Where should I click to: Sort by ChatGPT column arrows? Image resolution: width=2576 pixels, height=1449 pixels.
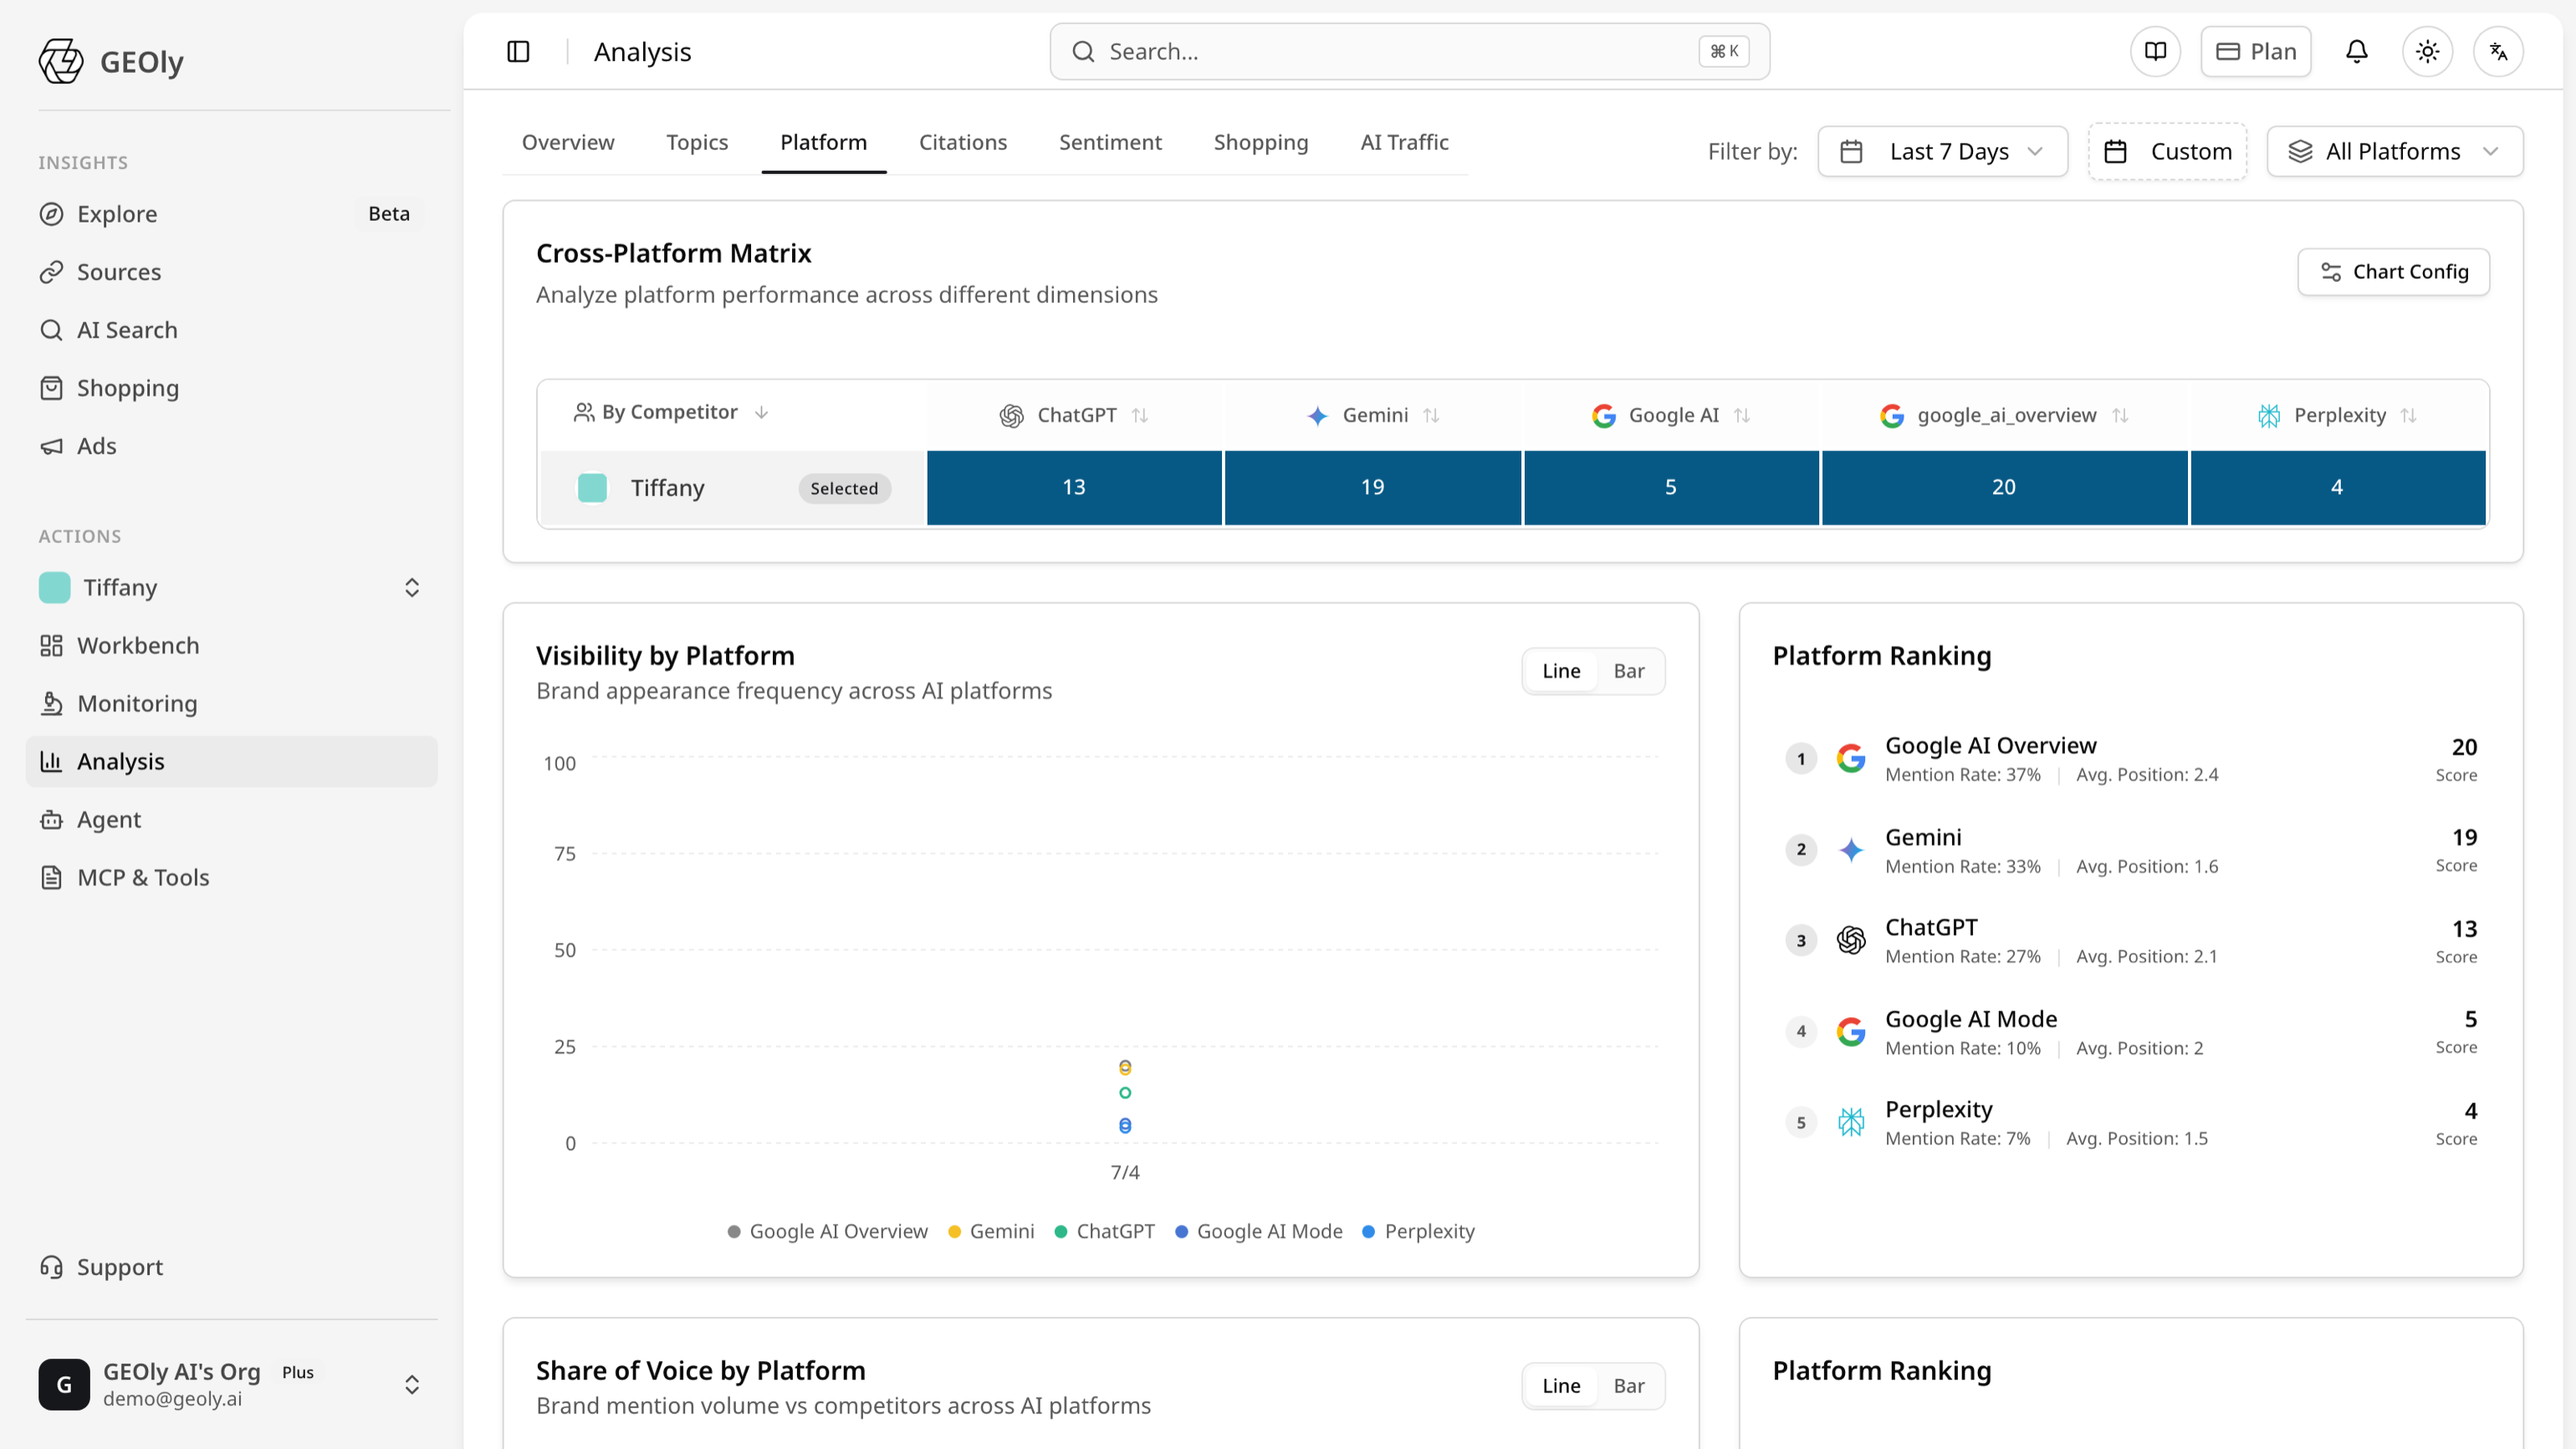point(1140,415)
